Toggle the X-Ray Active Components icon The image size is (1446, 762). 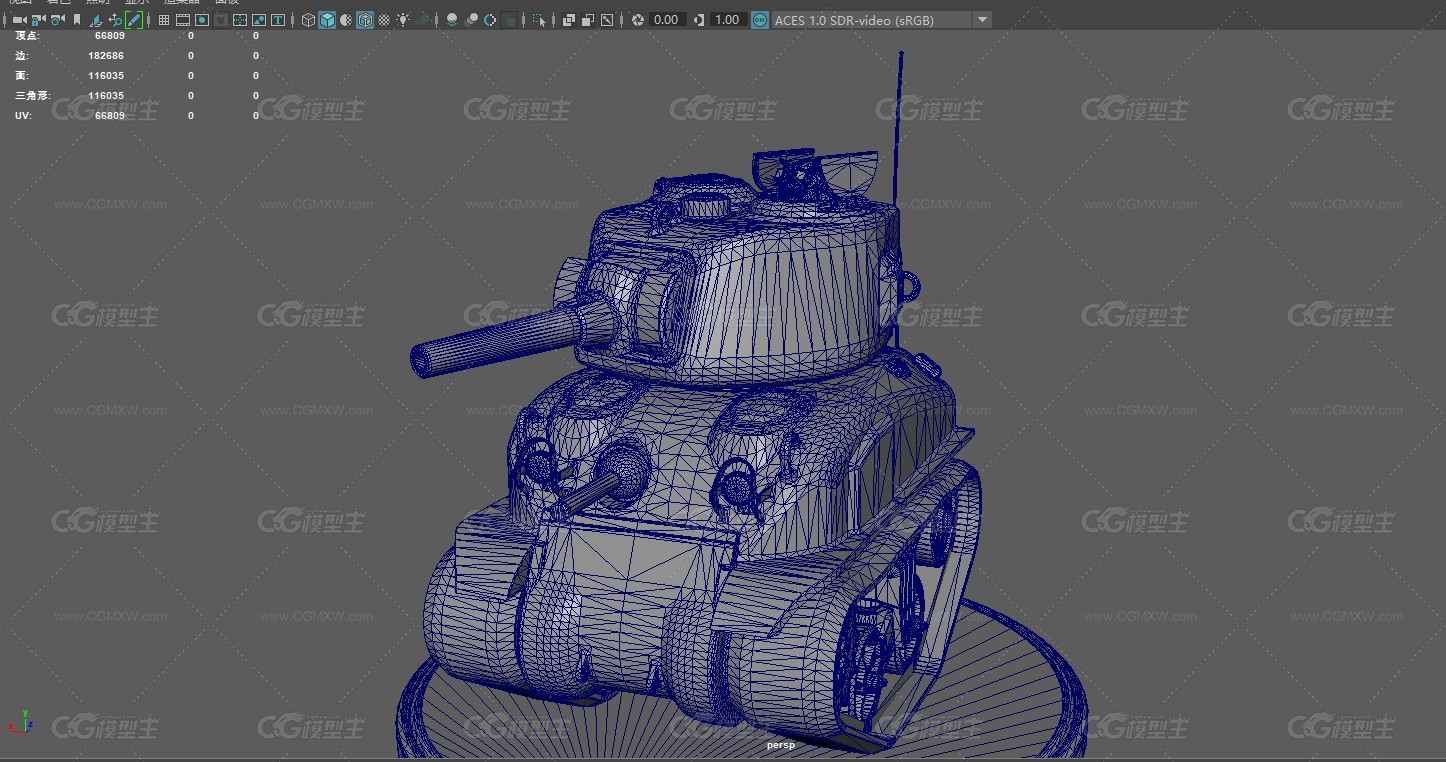point(588,20)
